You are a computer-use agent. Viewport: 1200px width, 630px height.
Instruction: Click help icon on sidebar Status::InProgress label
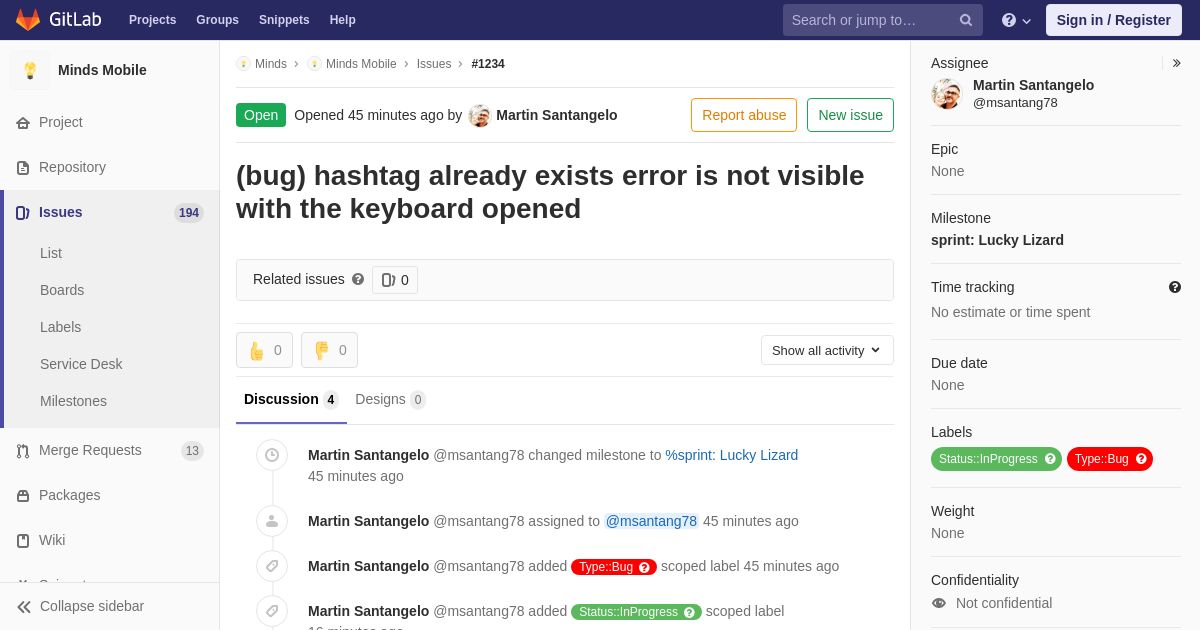click(x=1050, y=459)
